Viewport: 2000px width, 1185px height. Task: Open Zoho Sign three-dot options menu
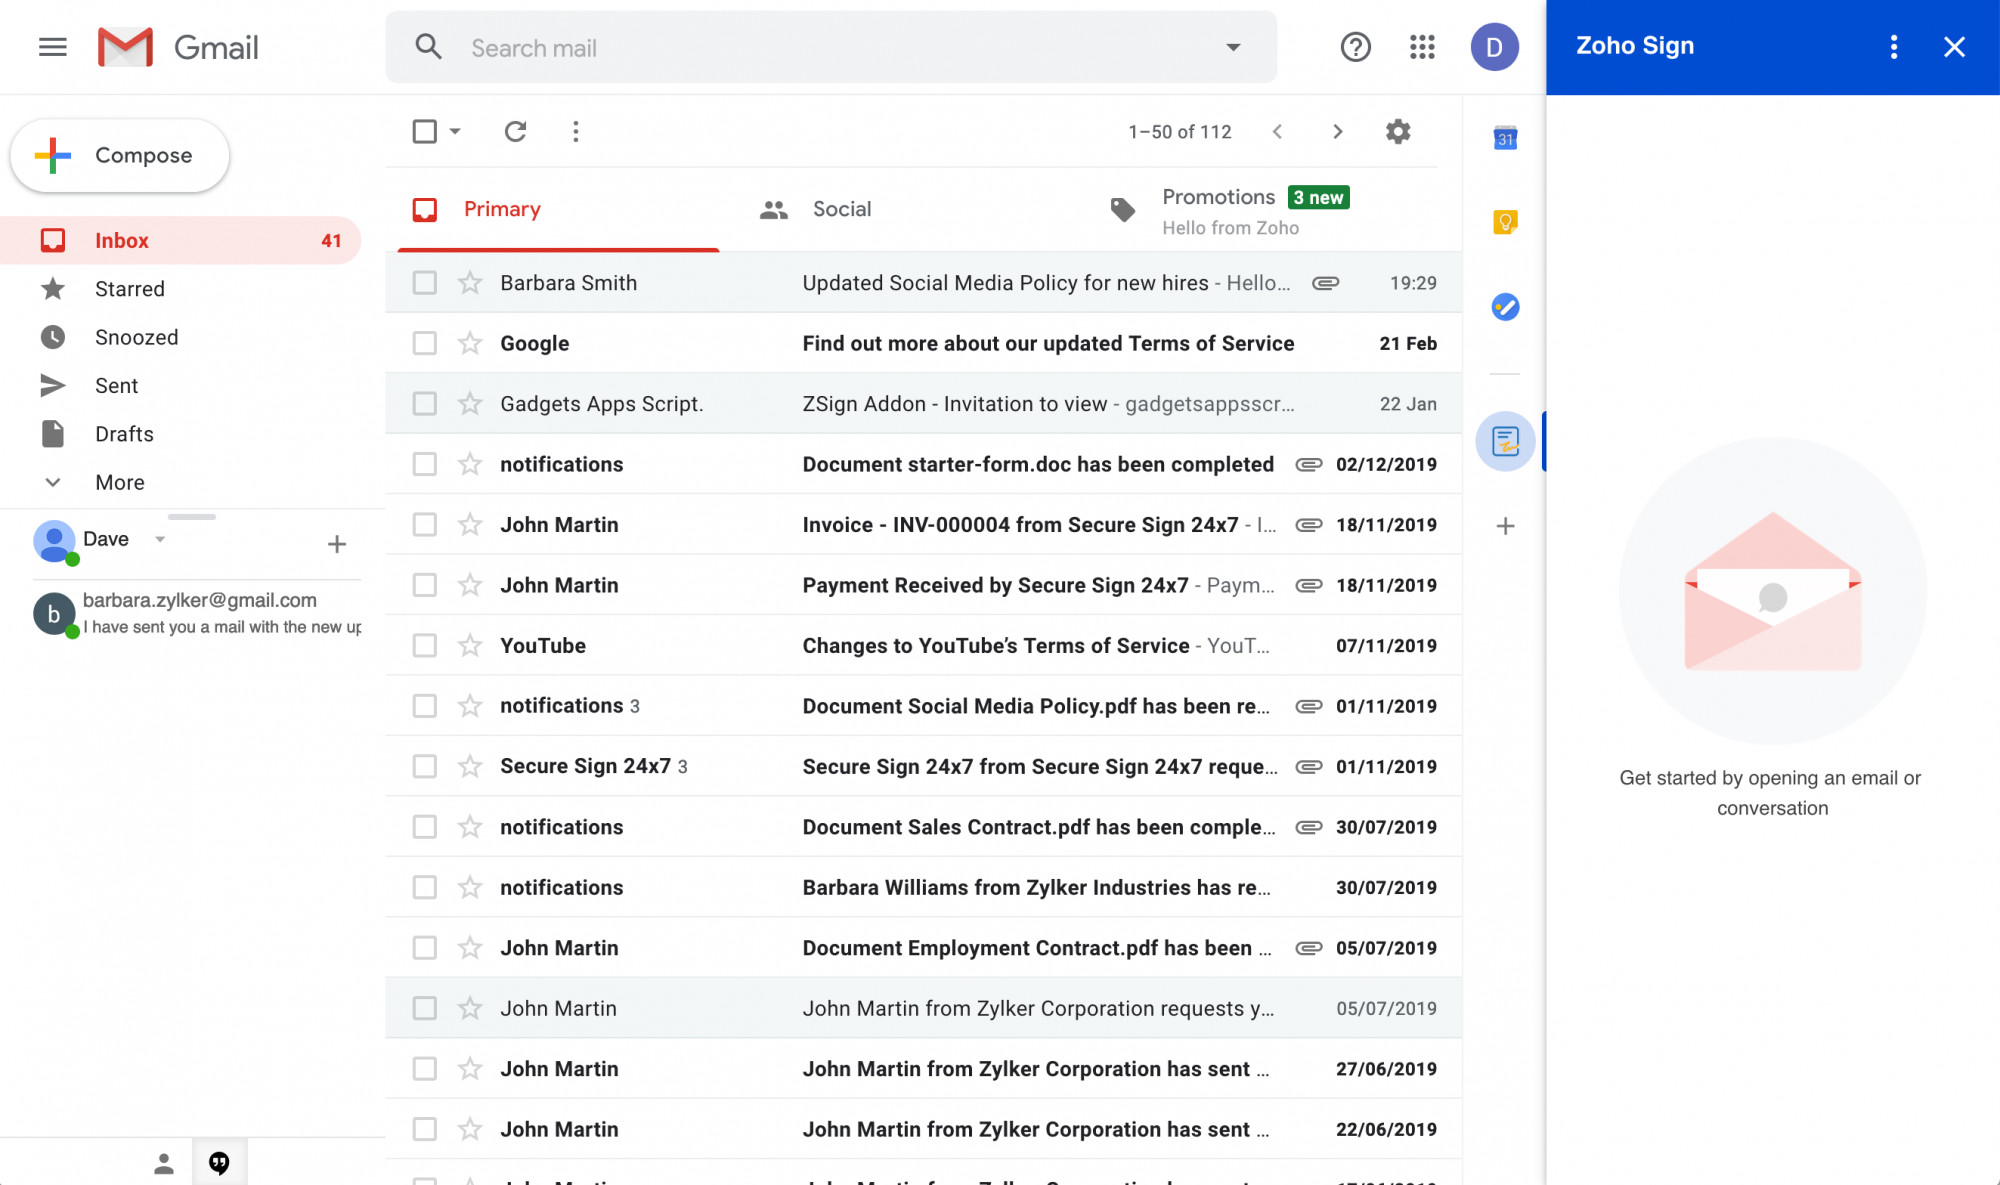pos(1893,47)
